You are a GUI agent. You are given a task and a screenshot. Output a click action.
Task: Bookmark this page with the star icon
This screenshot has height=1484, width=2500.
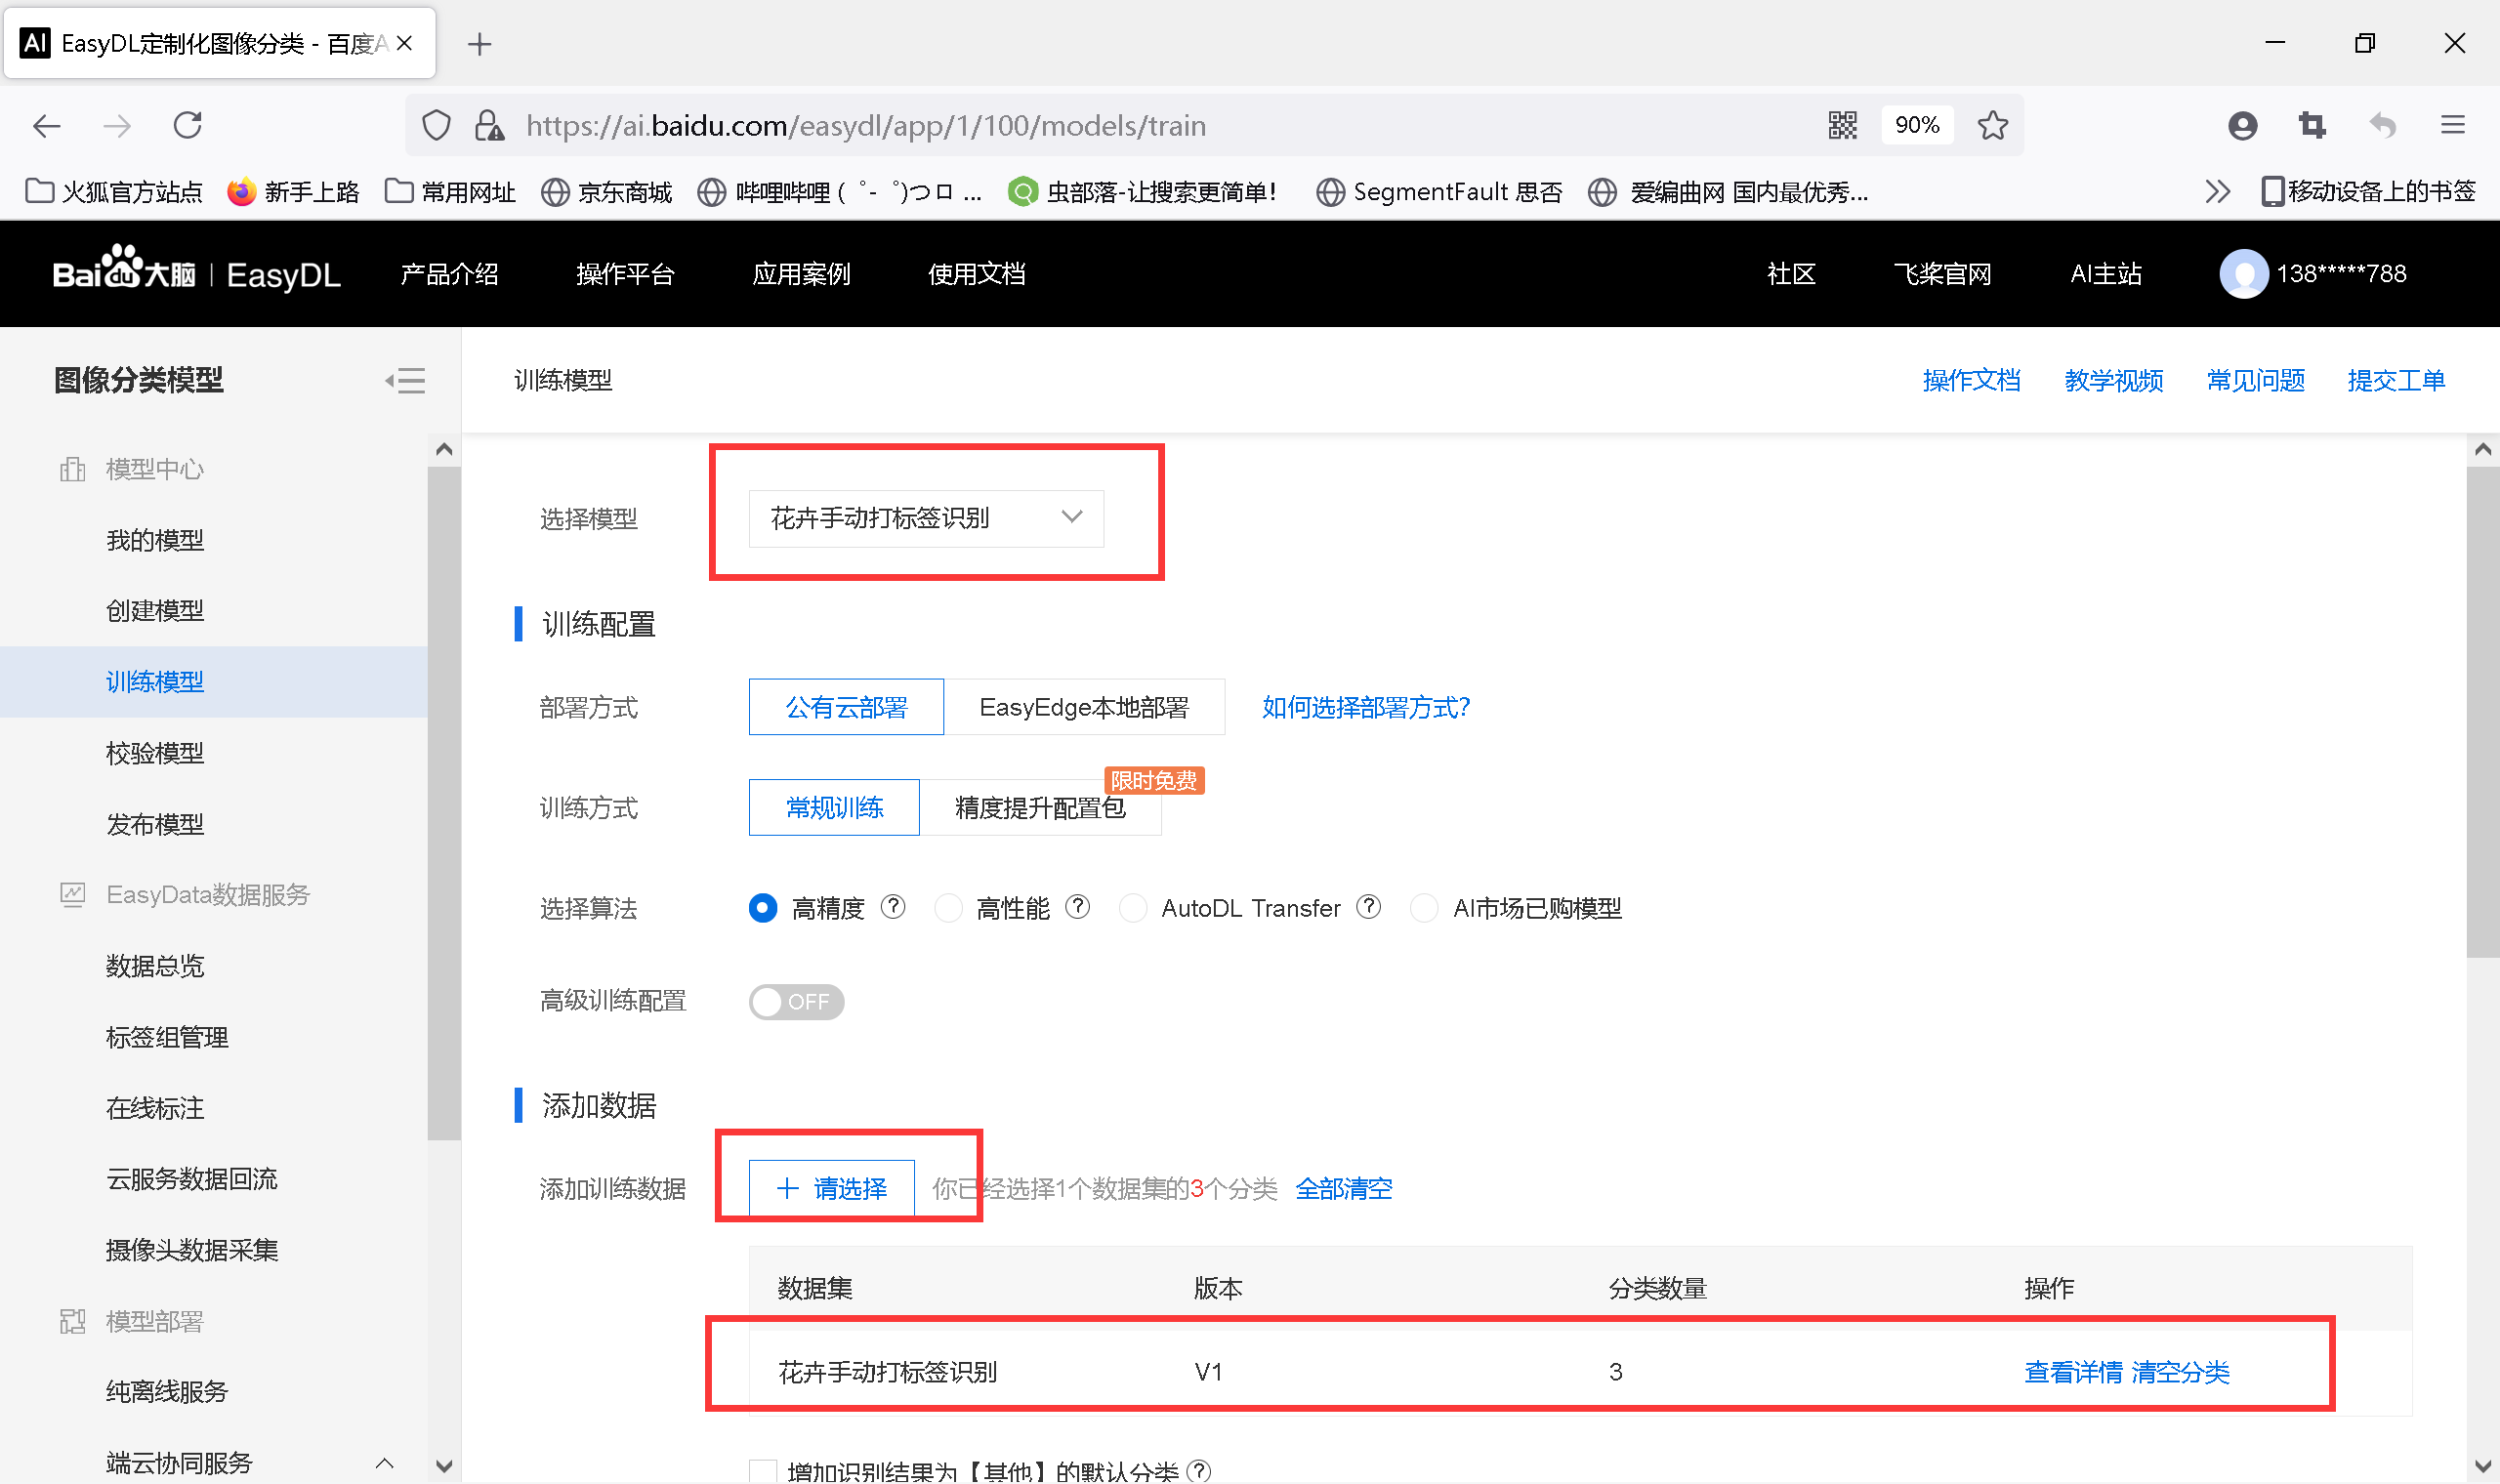[1992, 125]
